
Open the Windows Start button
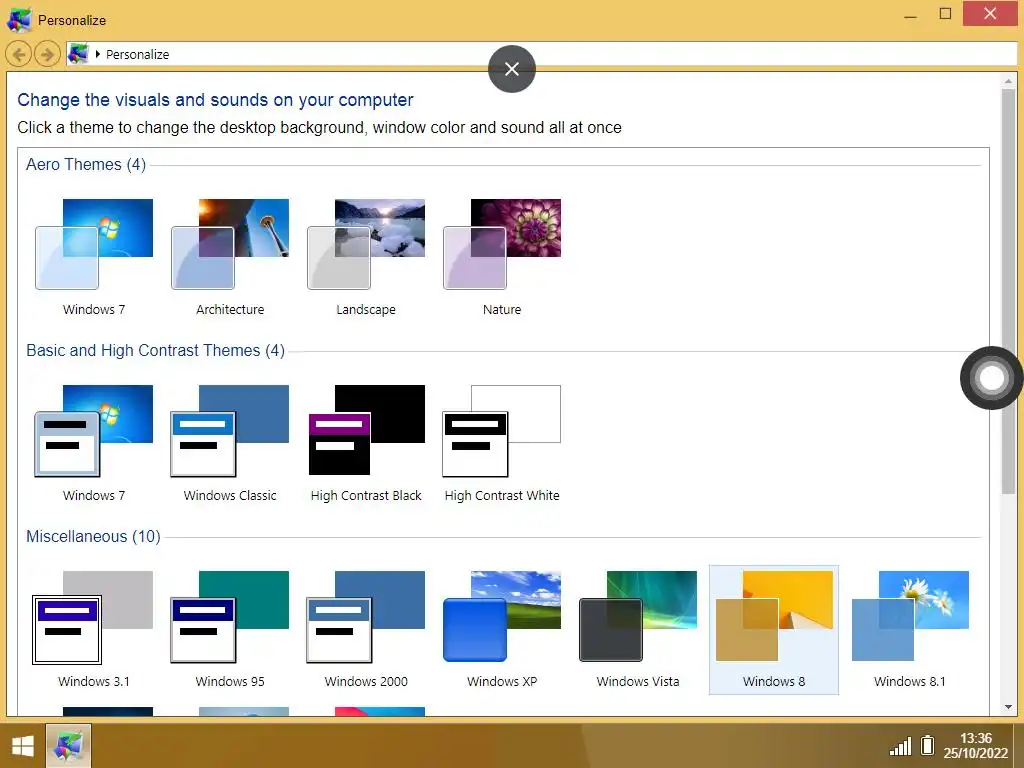coord(22,746)
